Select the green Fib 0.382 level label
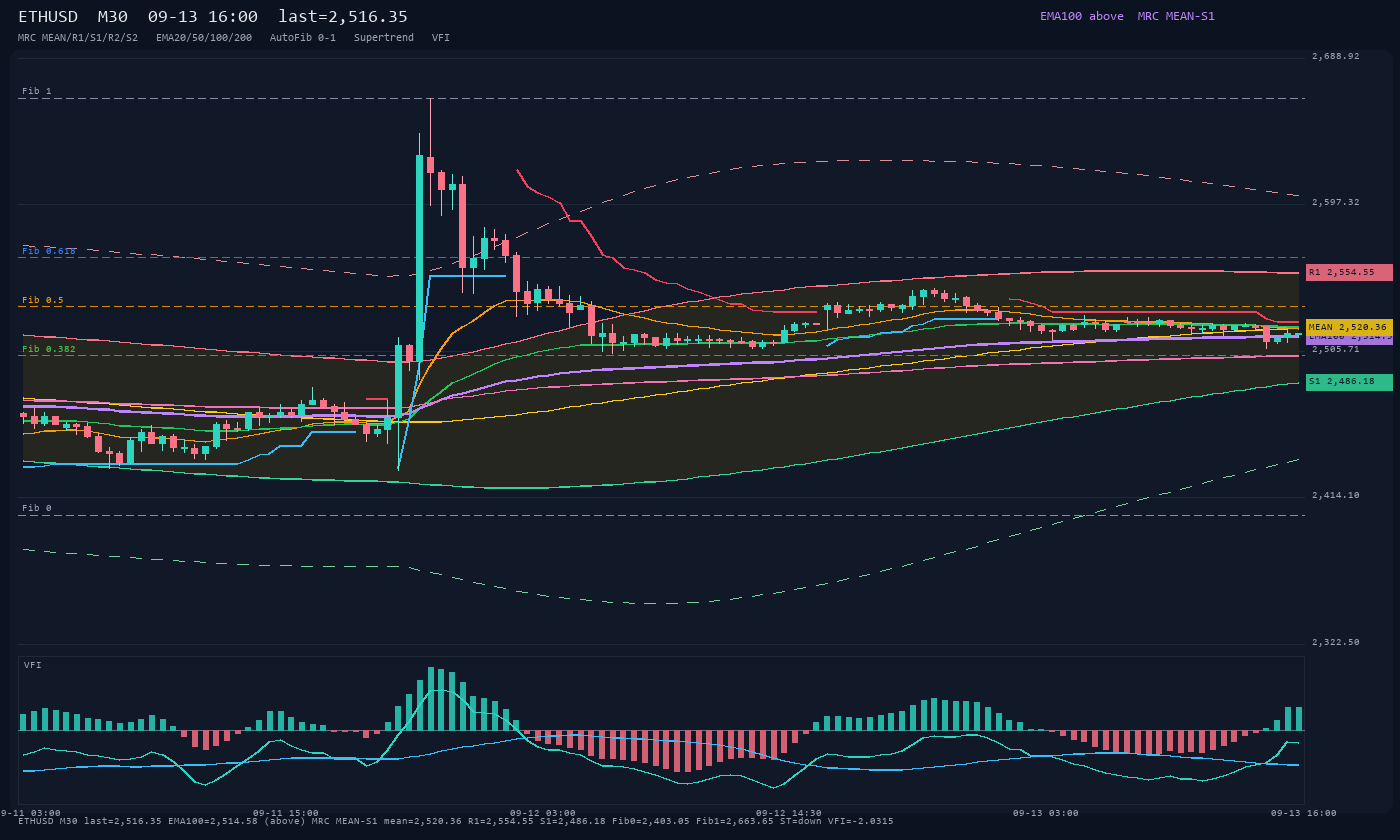Viewport: 1400px width, 840px height. (x=49, y=349)
